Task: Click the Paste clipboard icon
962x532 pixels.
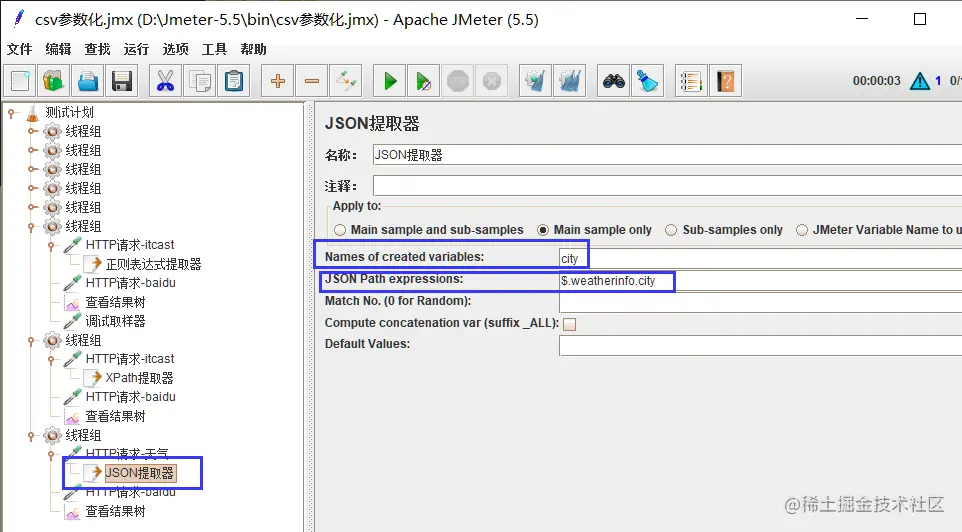Action: tap(234, 81)
